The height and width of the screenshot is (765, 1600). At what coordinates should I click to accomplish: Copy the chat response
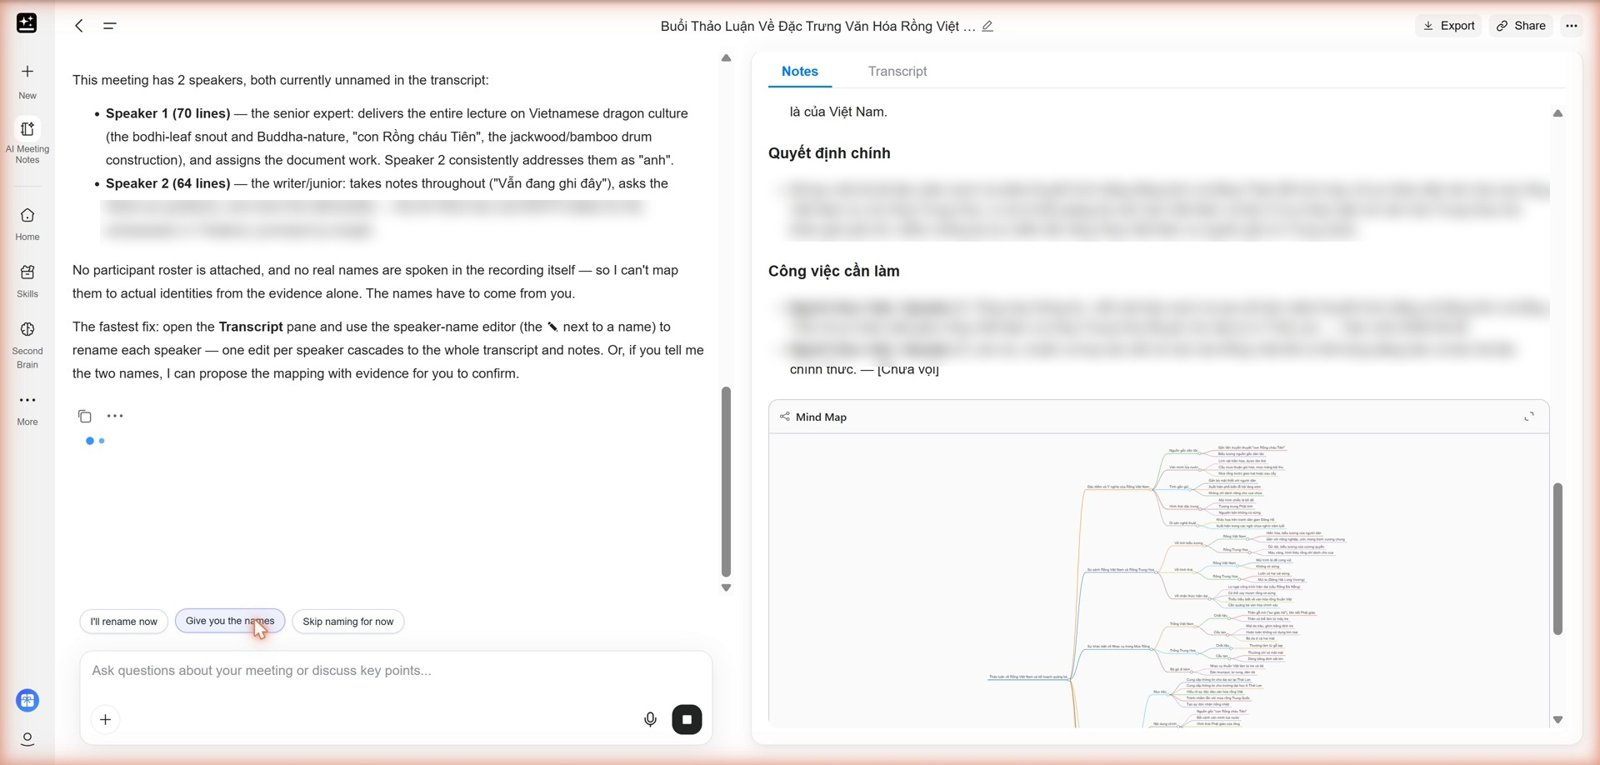(x=85, y=416)
